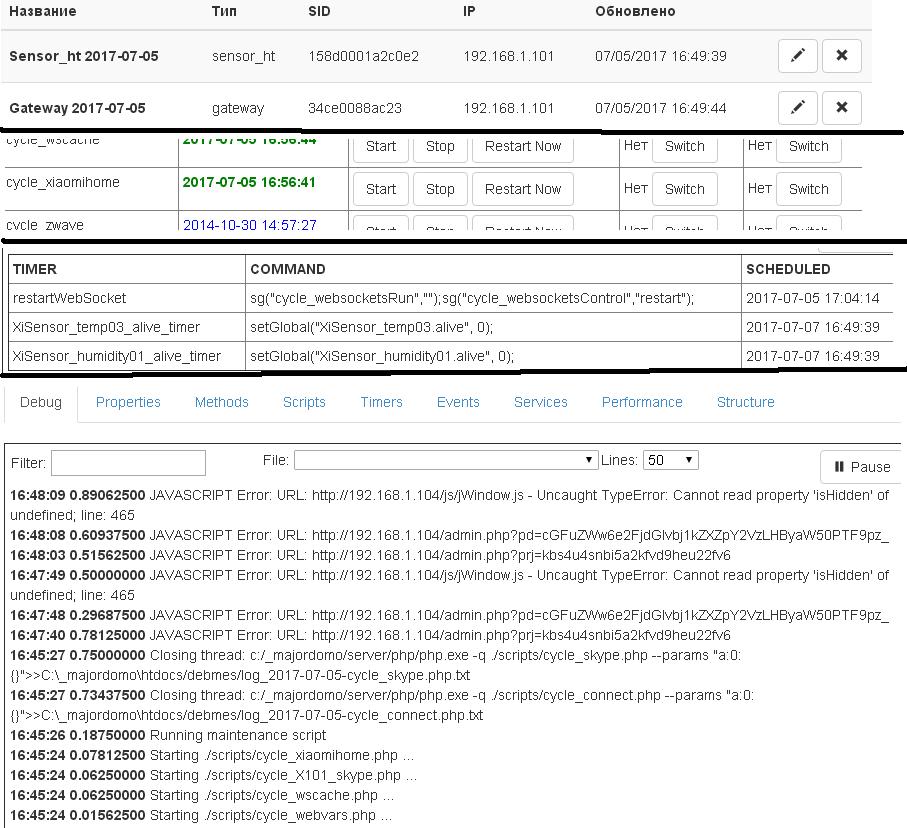The width and height of the screenshot is (907, 828).
Task: Toggle second Switch for cycle_xiaomihome
Action: pyautogui.click(x=808, y=189)
